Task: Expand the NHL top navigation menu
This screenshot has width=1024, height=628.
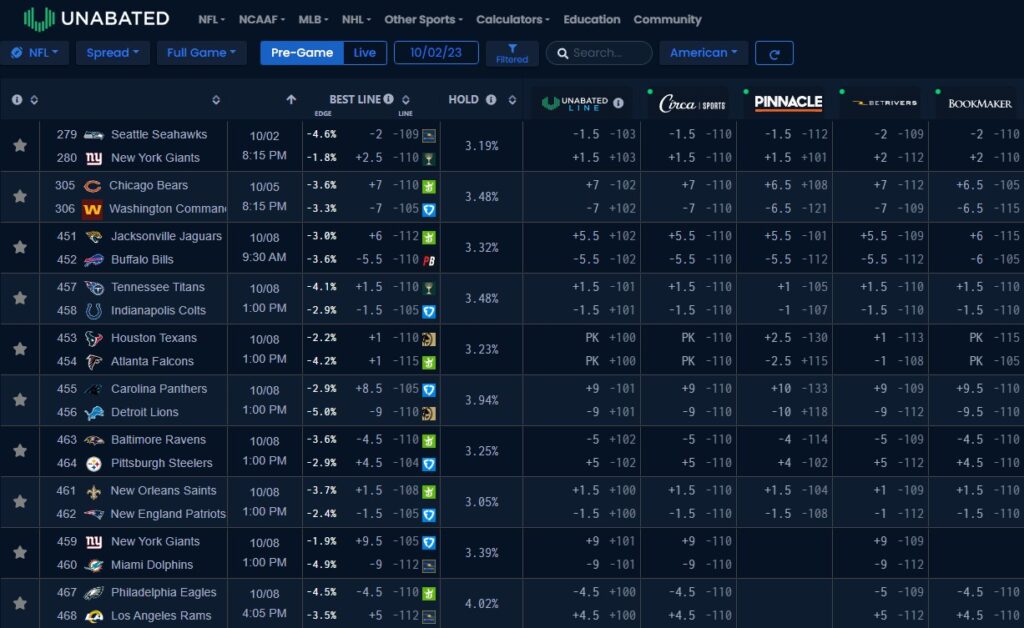Action: point(357,20)
